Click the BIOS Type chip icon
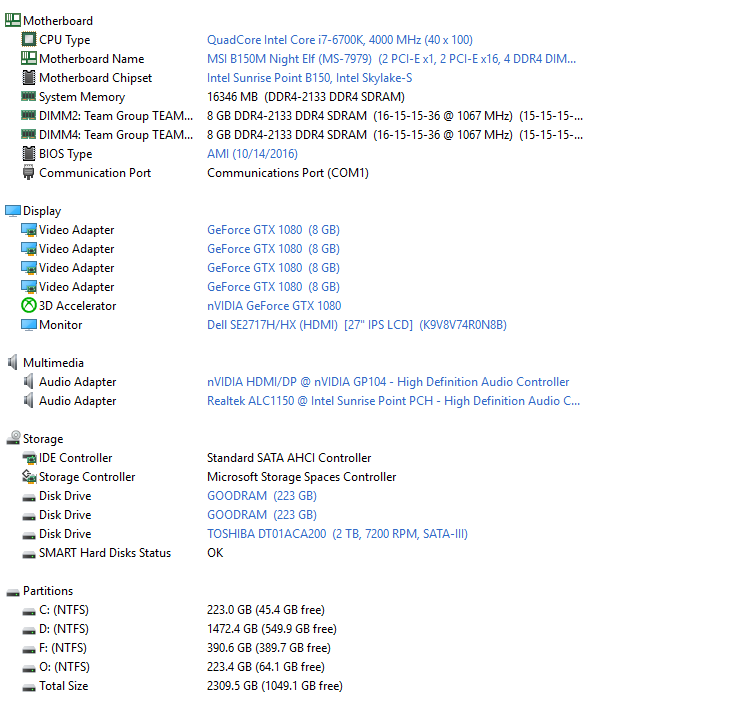751x716 pixels. pos(29,153)
